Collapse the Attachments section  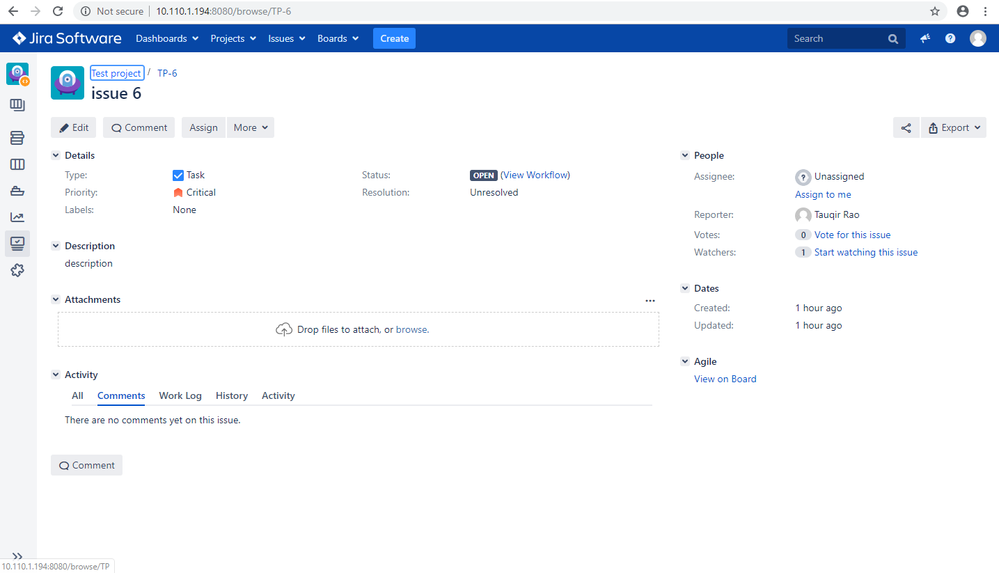(x=55, y=299)
